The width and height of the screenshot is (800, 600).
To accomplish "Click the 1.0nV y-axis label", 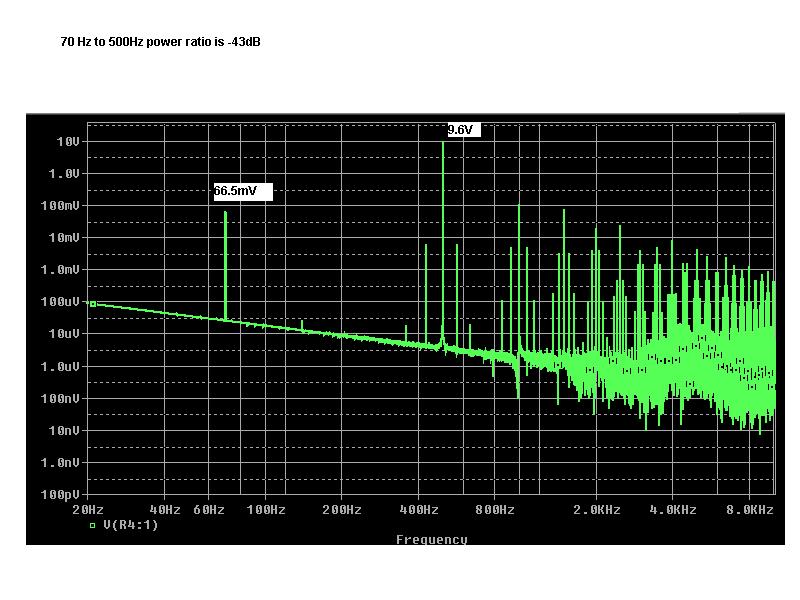I will click(x=60, y=463).
